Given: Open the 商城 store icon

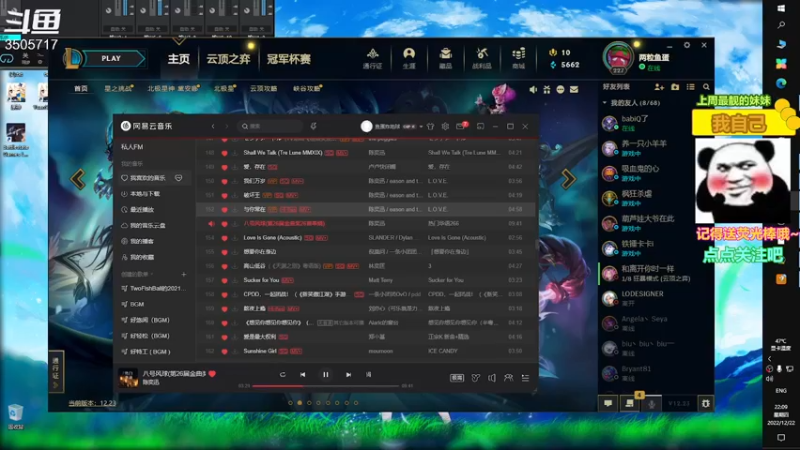Looking at the screenshot, I should [518, 58].
